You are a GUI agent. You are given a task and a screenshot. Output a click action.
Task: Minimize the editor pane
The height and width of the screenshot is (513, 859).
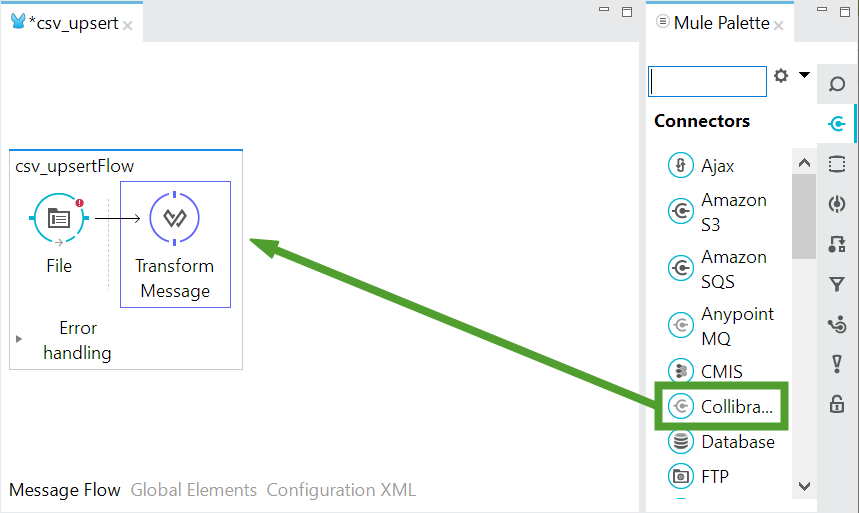point(604,9)
